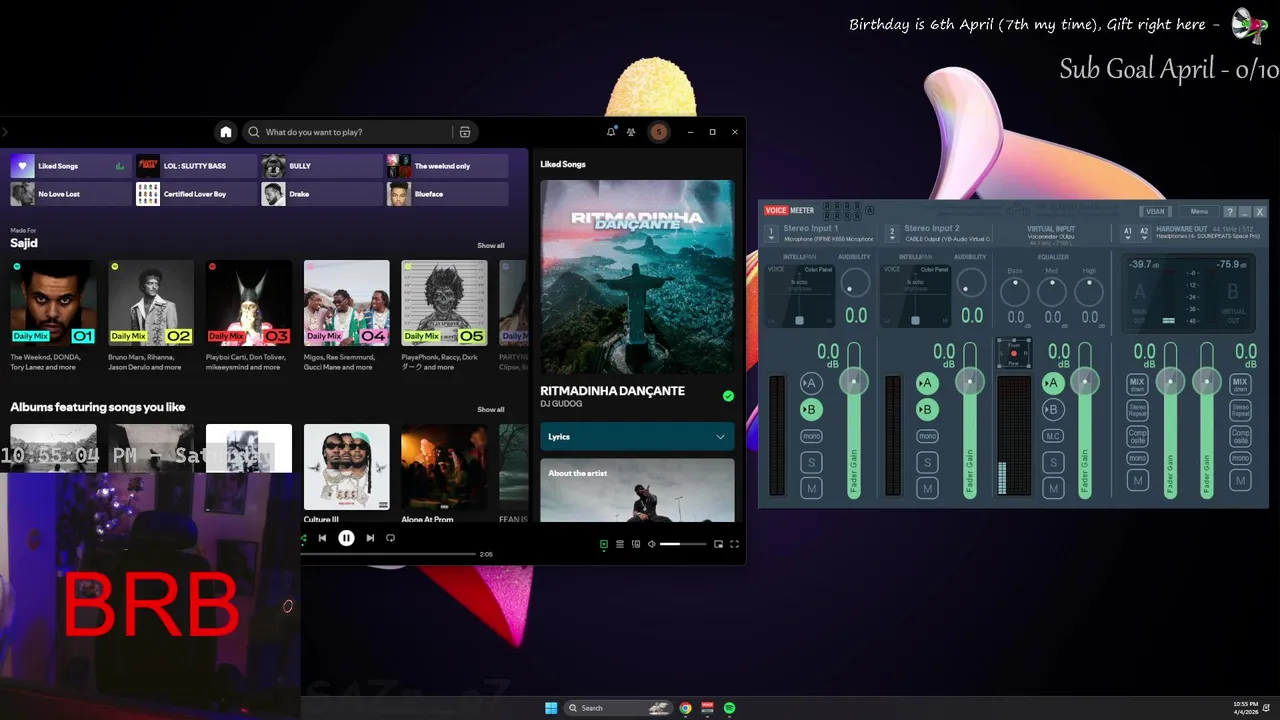Screen dimensions: 1280x720
Task: Open the About the artist card
Action: 637,490
